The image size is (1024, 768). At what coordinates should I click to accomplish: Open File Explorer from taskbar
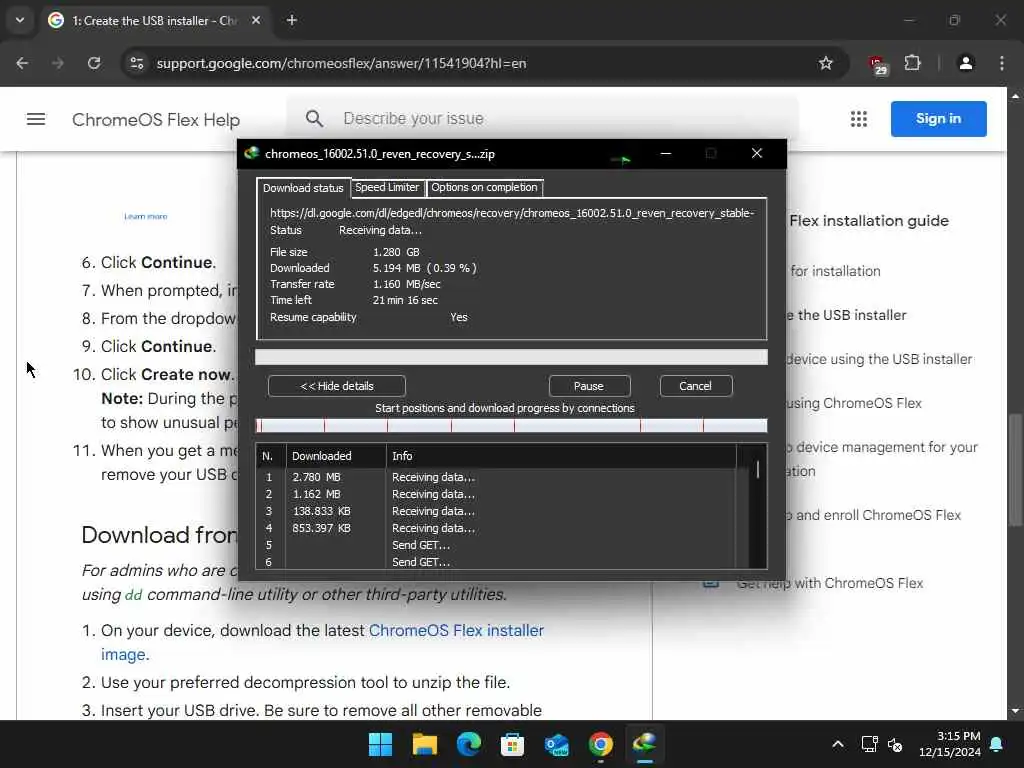point(424,744)
